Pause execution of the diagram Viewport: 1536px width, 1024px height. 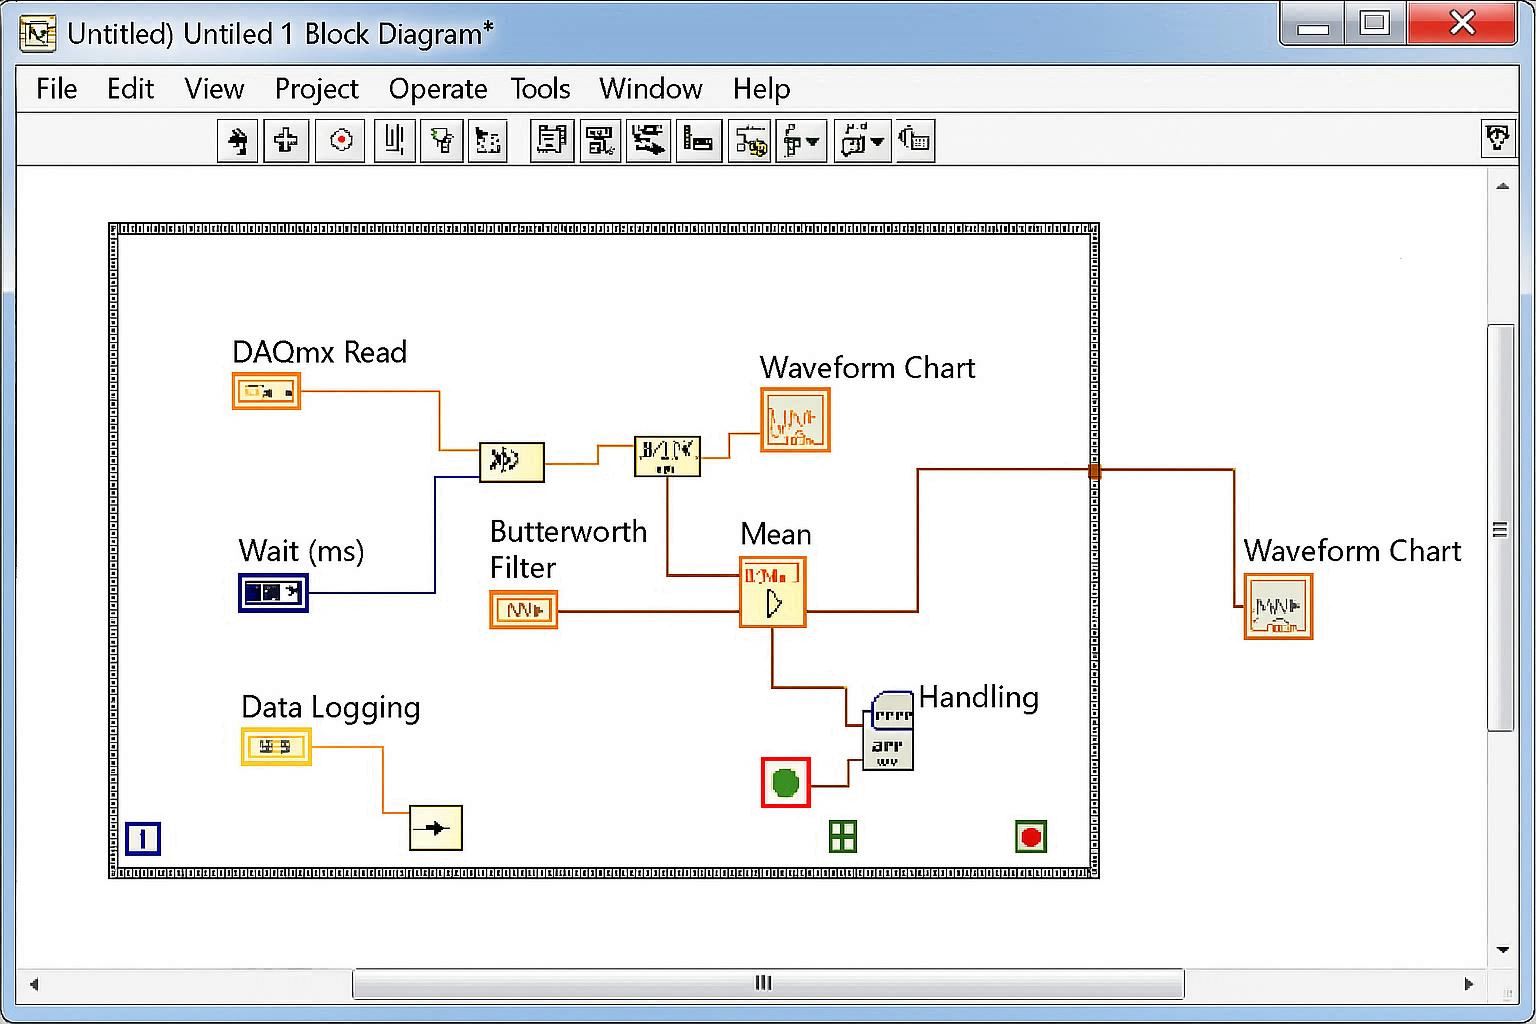pos(394,140)
